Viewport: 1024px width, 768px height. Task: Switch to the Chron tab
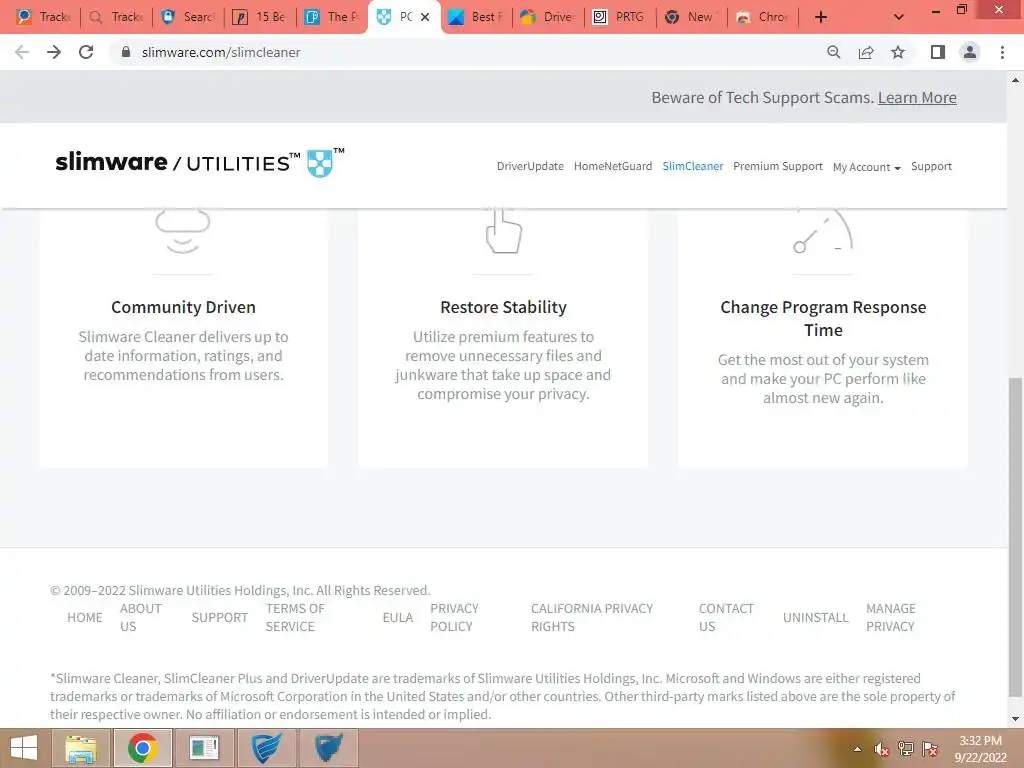(763, 17)
